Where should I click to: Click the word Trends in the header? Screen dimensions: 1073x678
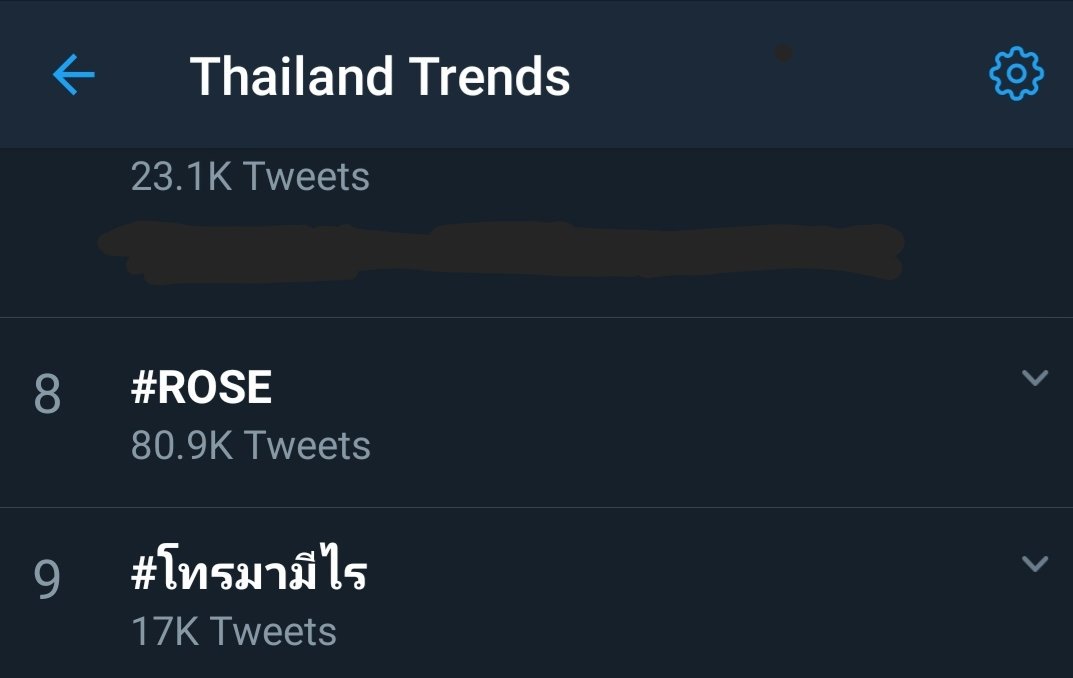[490, 76]
